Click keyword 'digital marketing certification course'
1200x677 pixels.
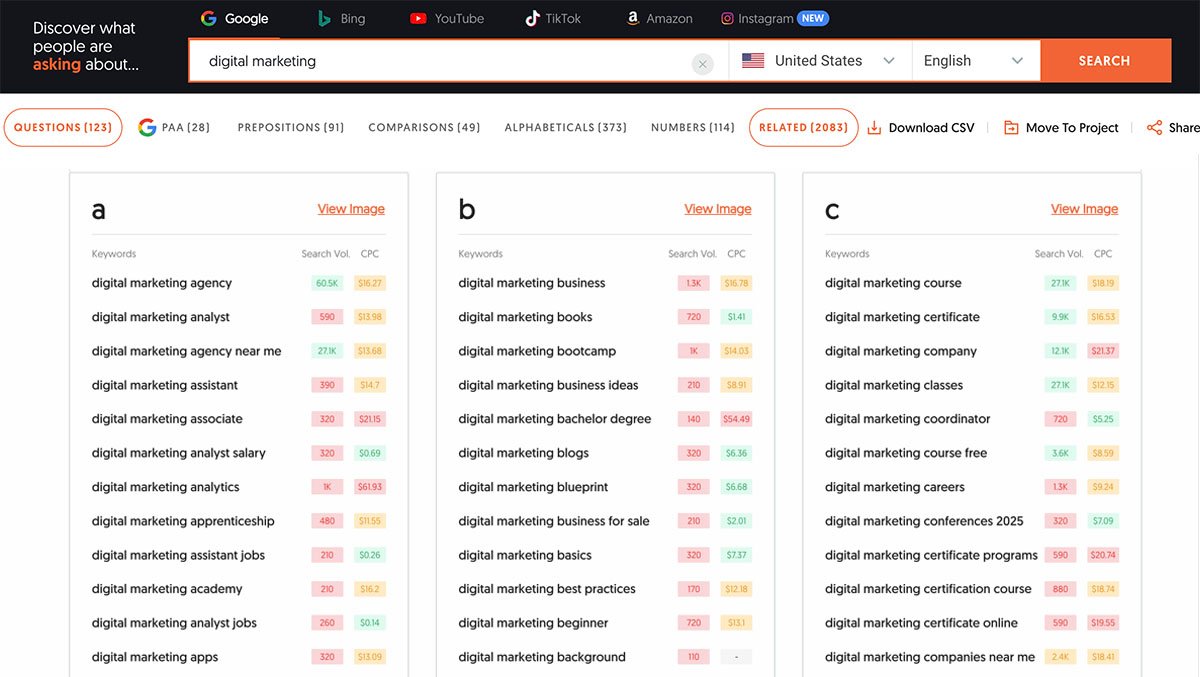928,589
